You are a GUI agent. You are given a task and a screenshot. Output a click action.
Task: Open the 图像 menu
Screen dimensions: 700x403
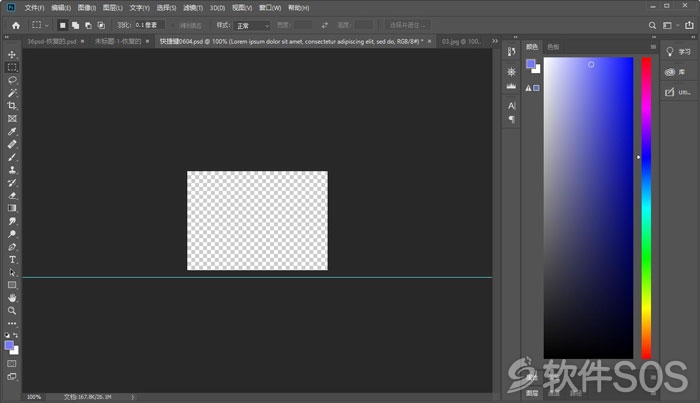coord(87,8)
